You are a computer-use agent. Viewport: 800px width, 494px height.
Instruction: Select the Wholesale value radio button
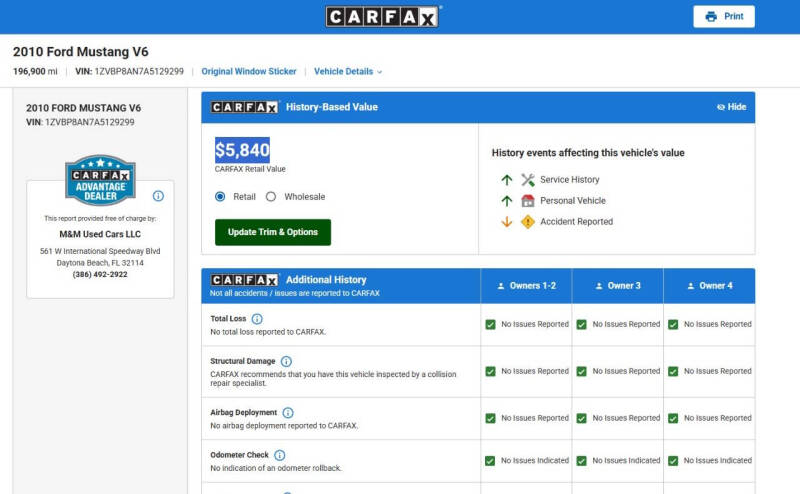[271, 197]
